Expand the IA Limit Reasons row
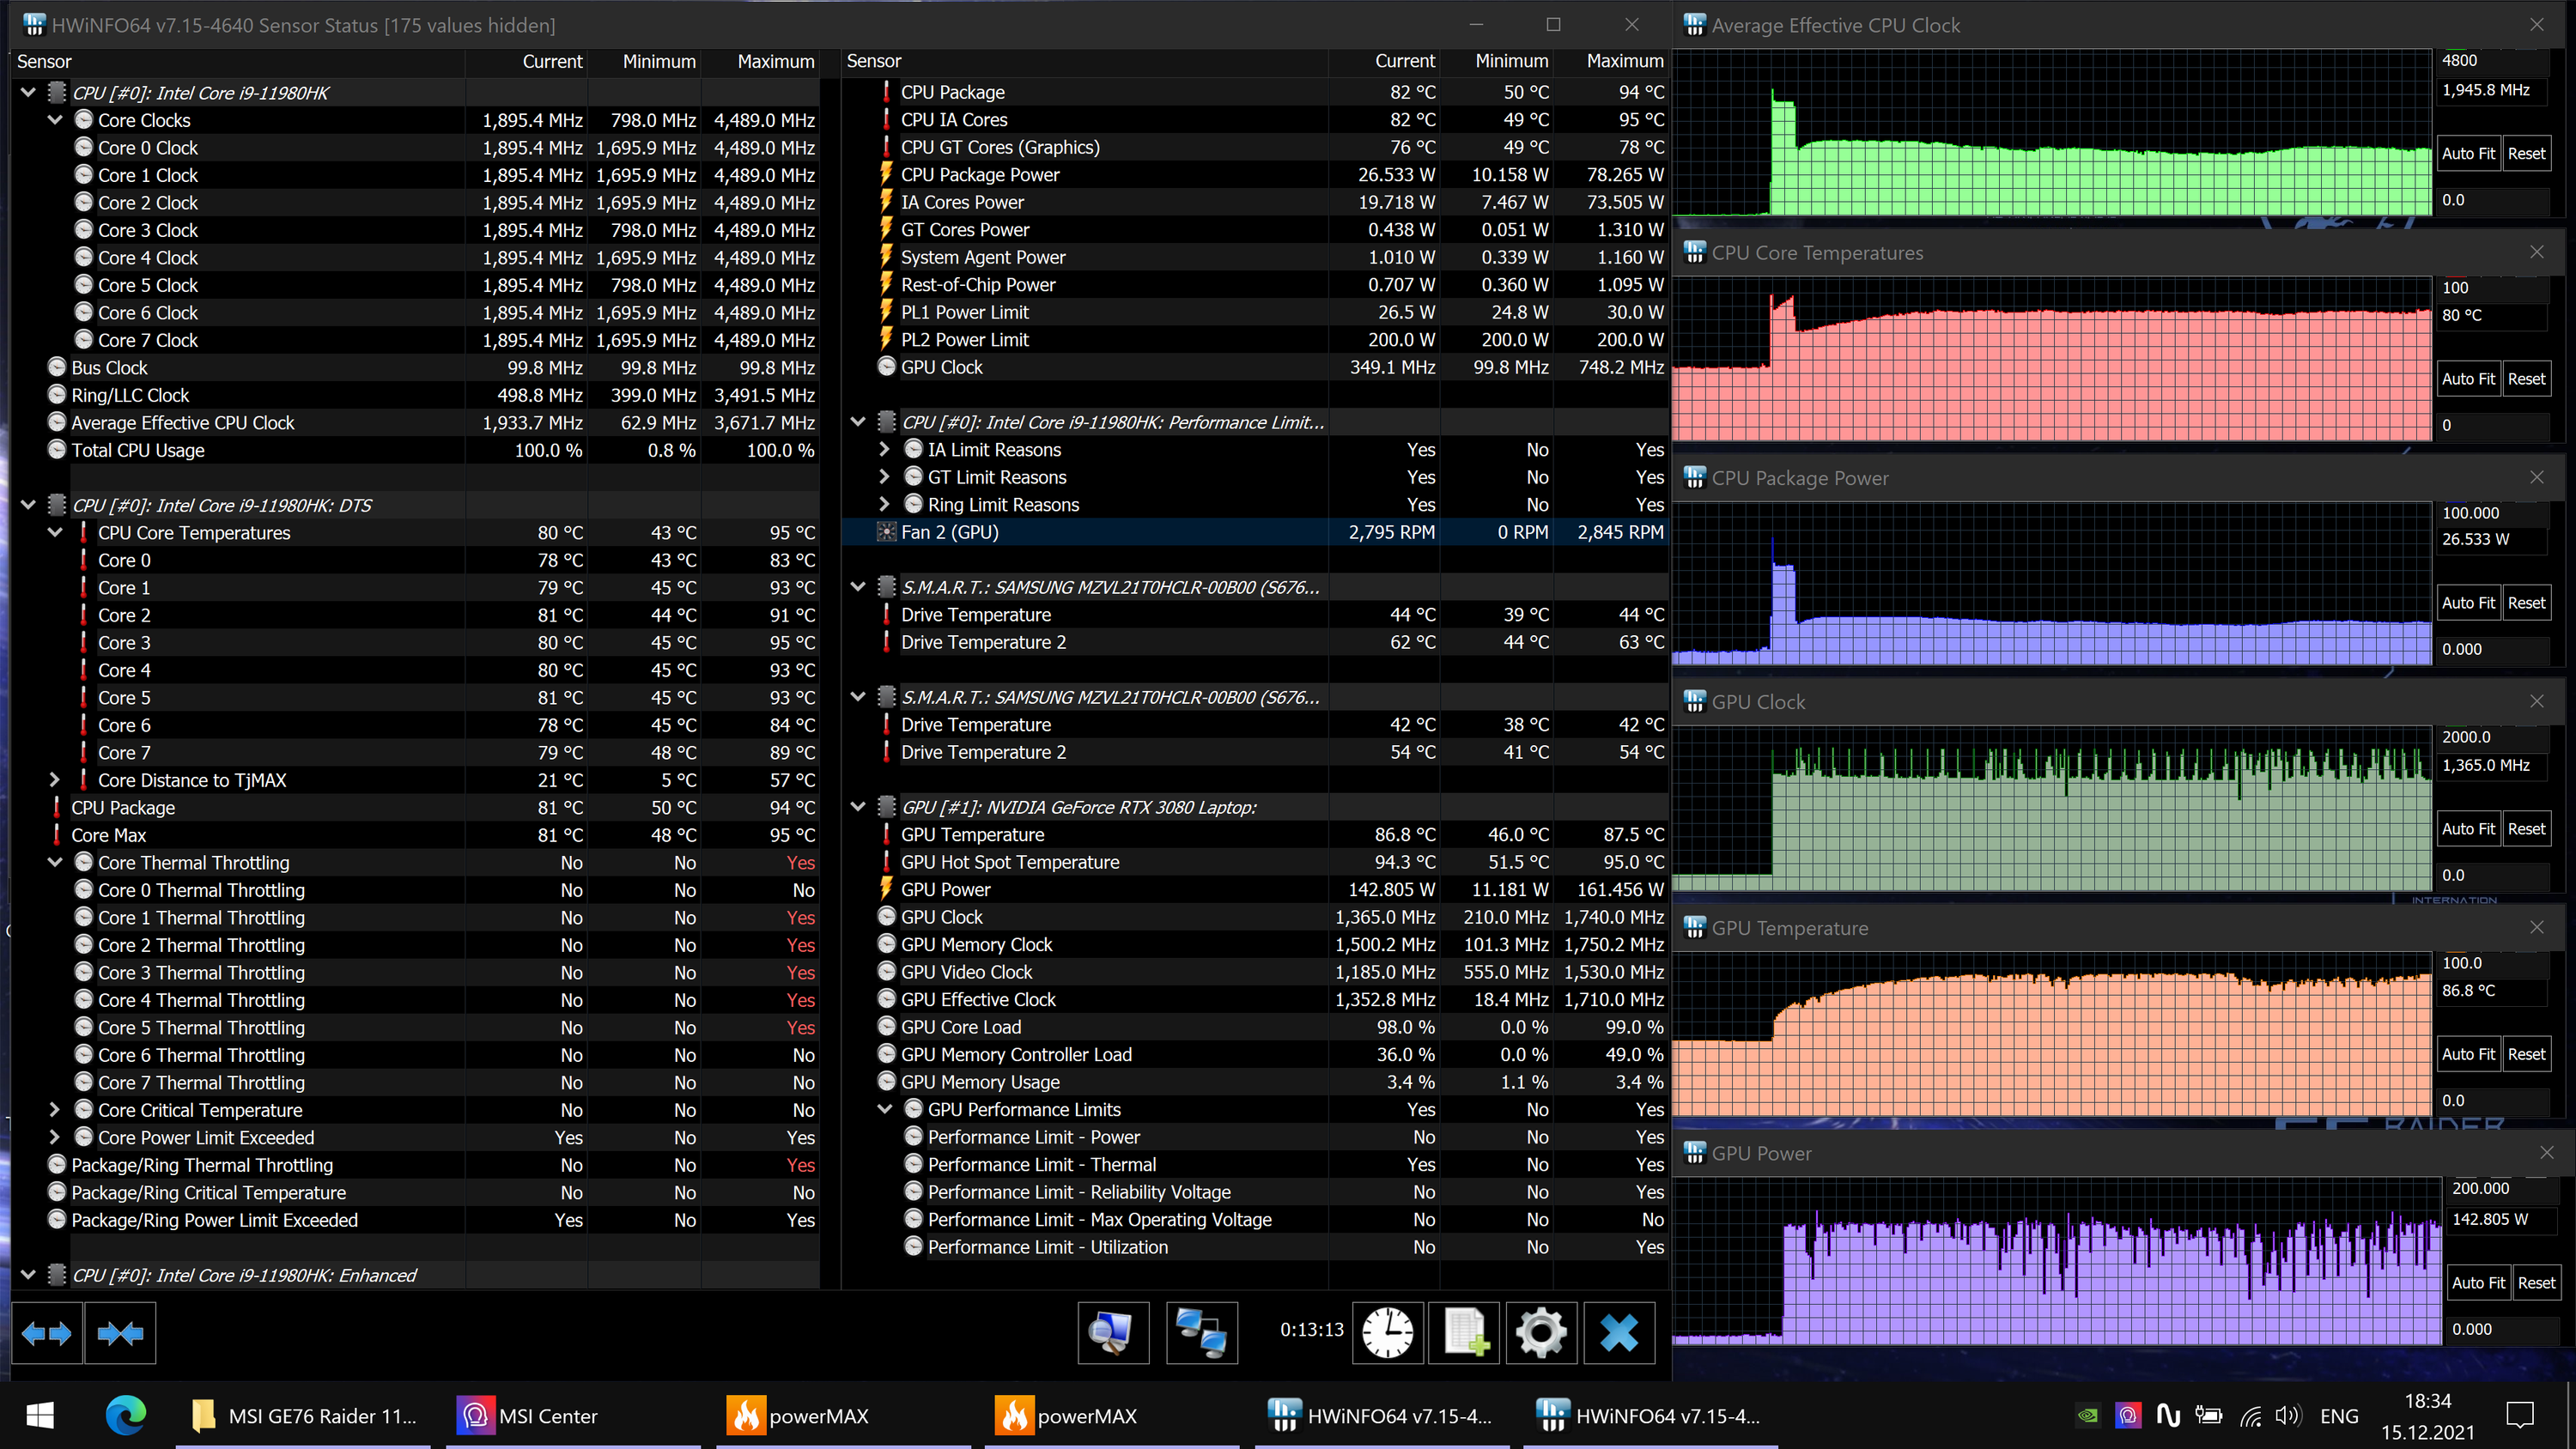Viewport: 2576px width, 1449px height. (884, 450)
